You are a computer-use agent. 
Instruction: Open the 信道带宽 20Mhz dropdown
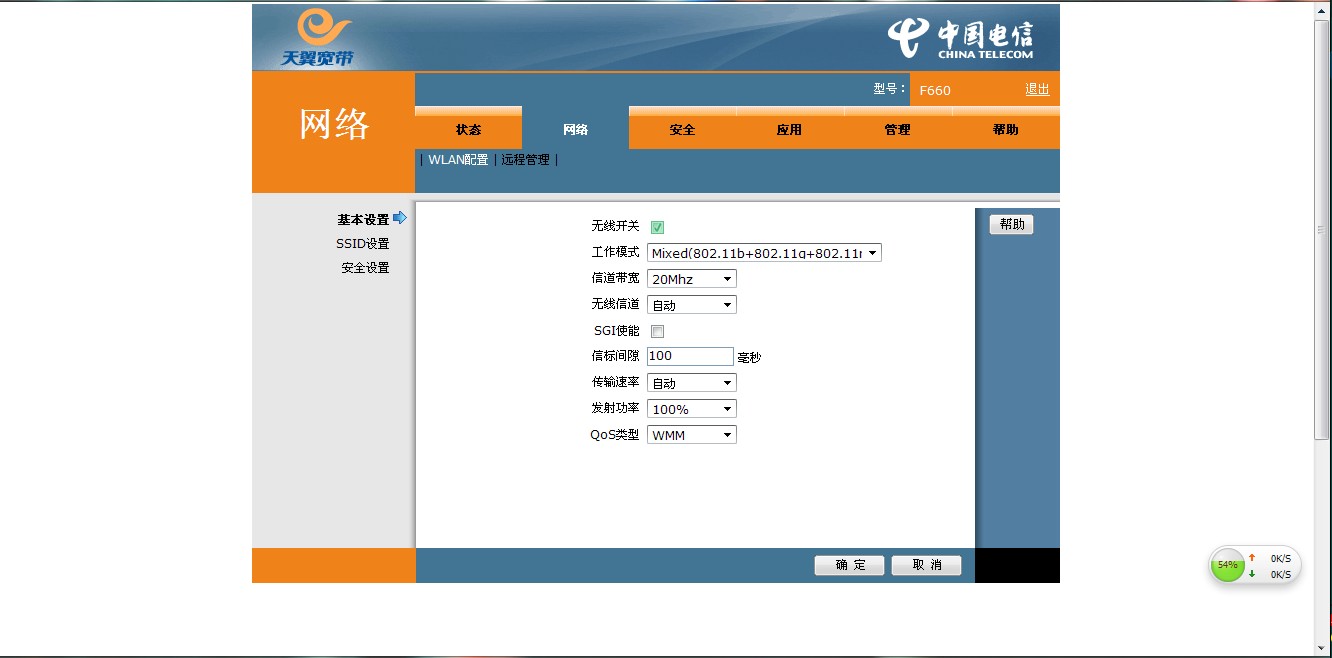pos(692,279)
